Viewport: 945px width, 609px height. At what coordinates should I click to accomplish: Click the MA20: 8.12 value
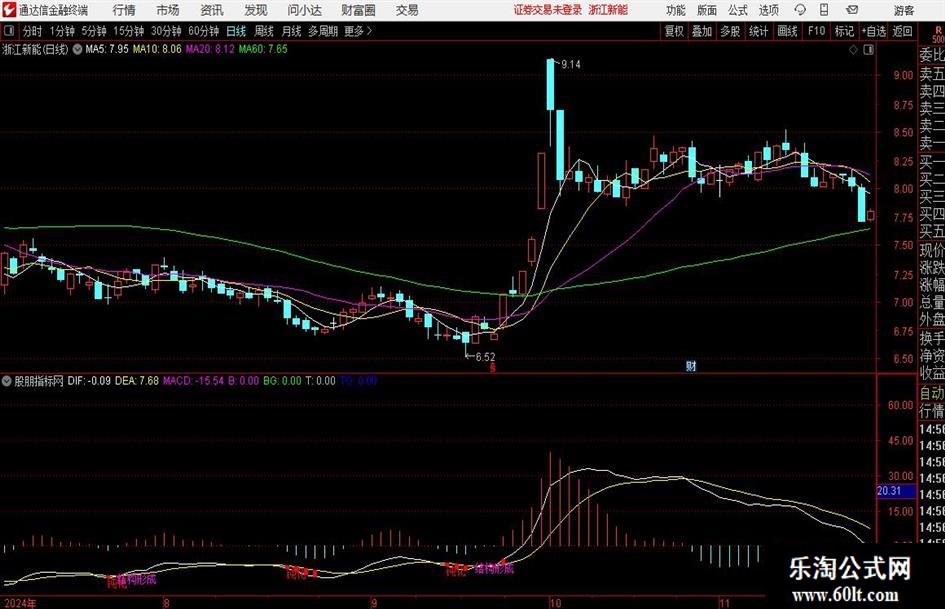(210, 49)
